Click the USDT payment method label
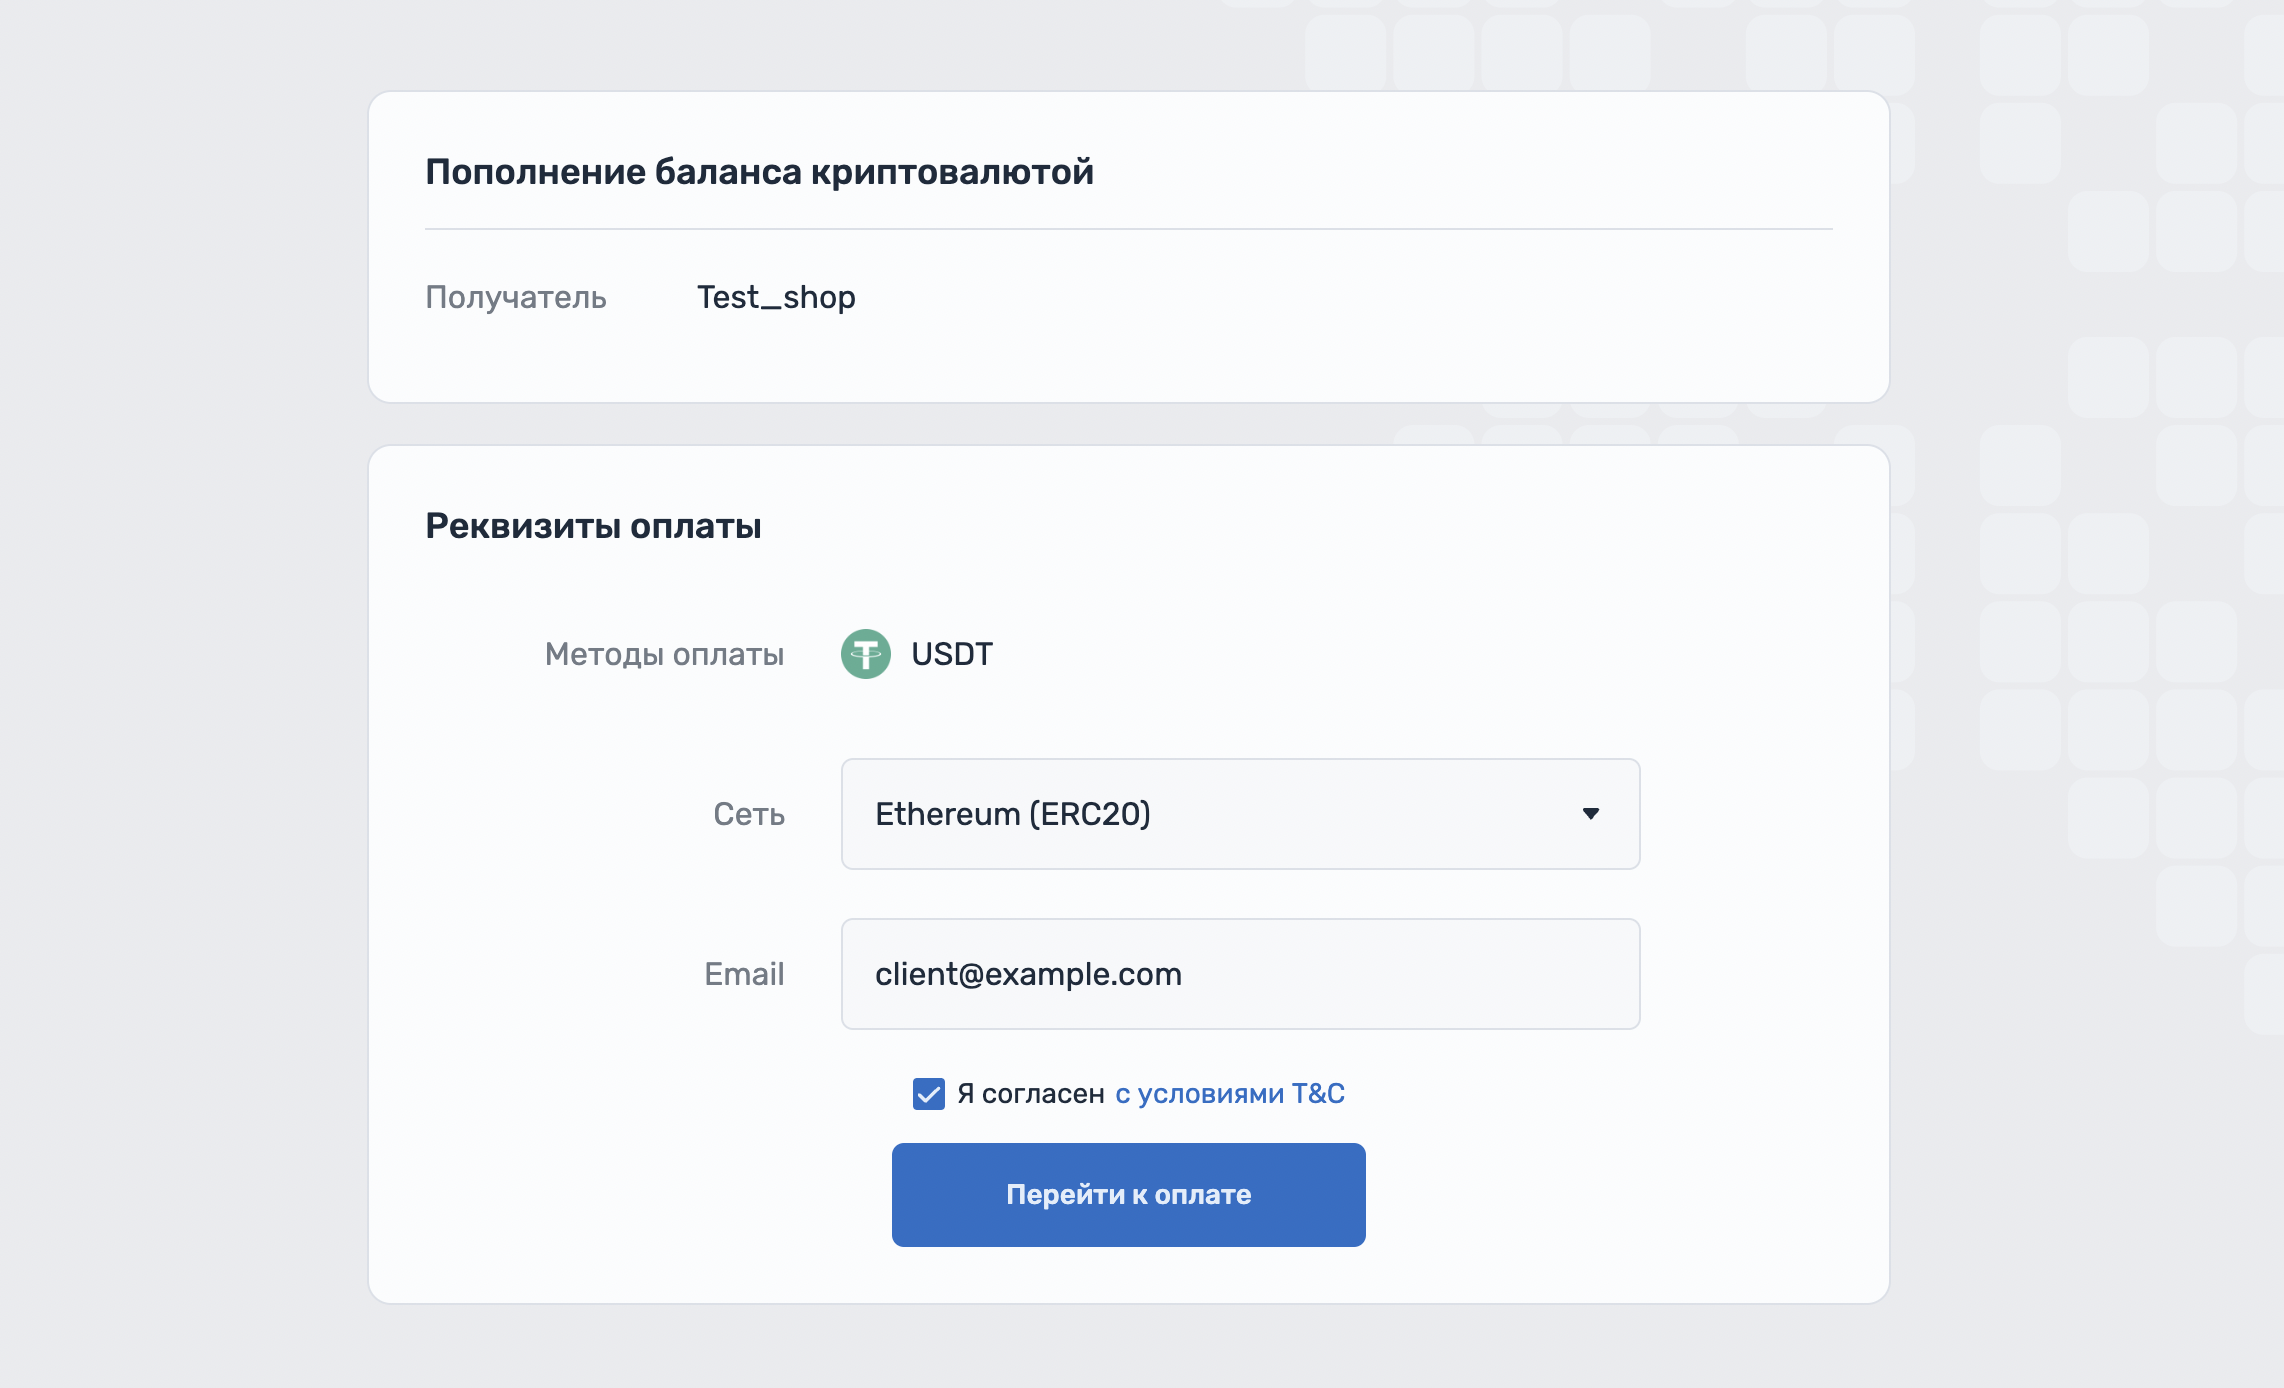 [951, 654]
